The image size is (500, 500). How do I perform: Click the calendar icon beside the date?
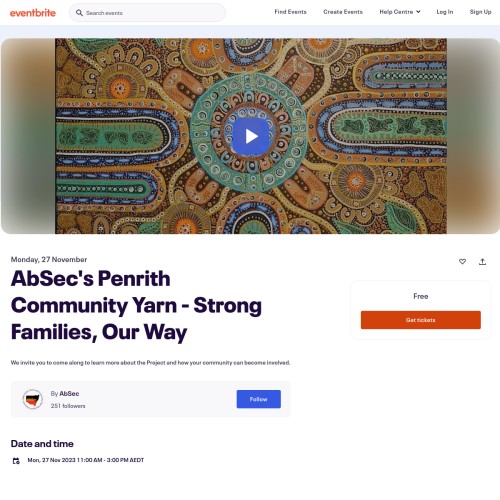pyautogui.click(x=16, y=461)
